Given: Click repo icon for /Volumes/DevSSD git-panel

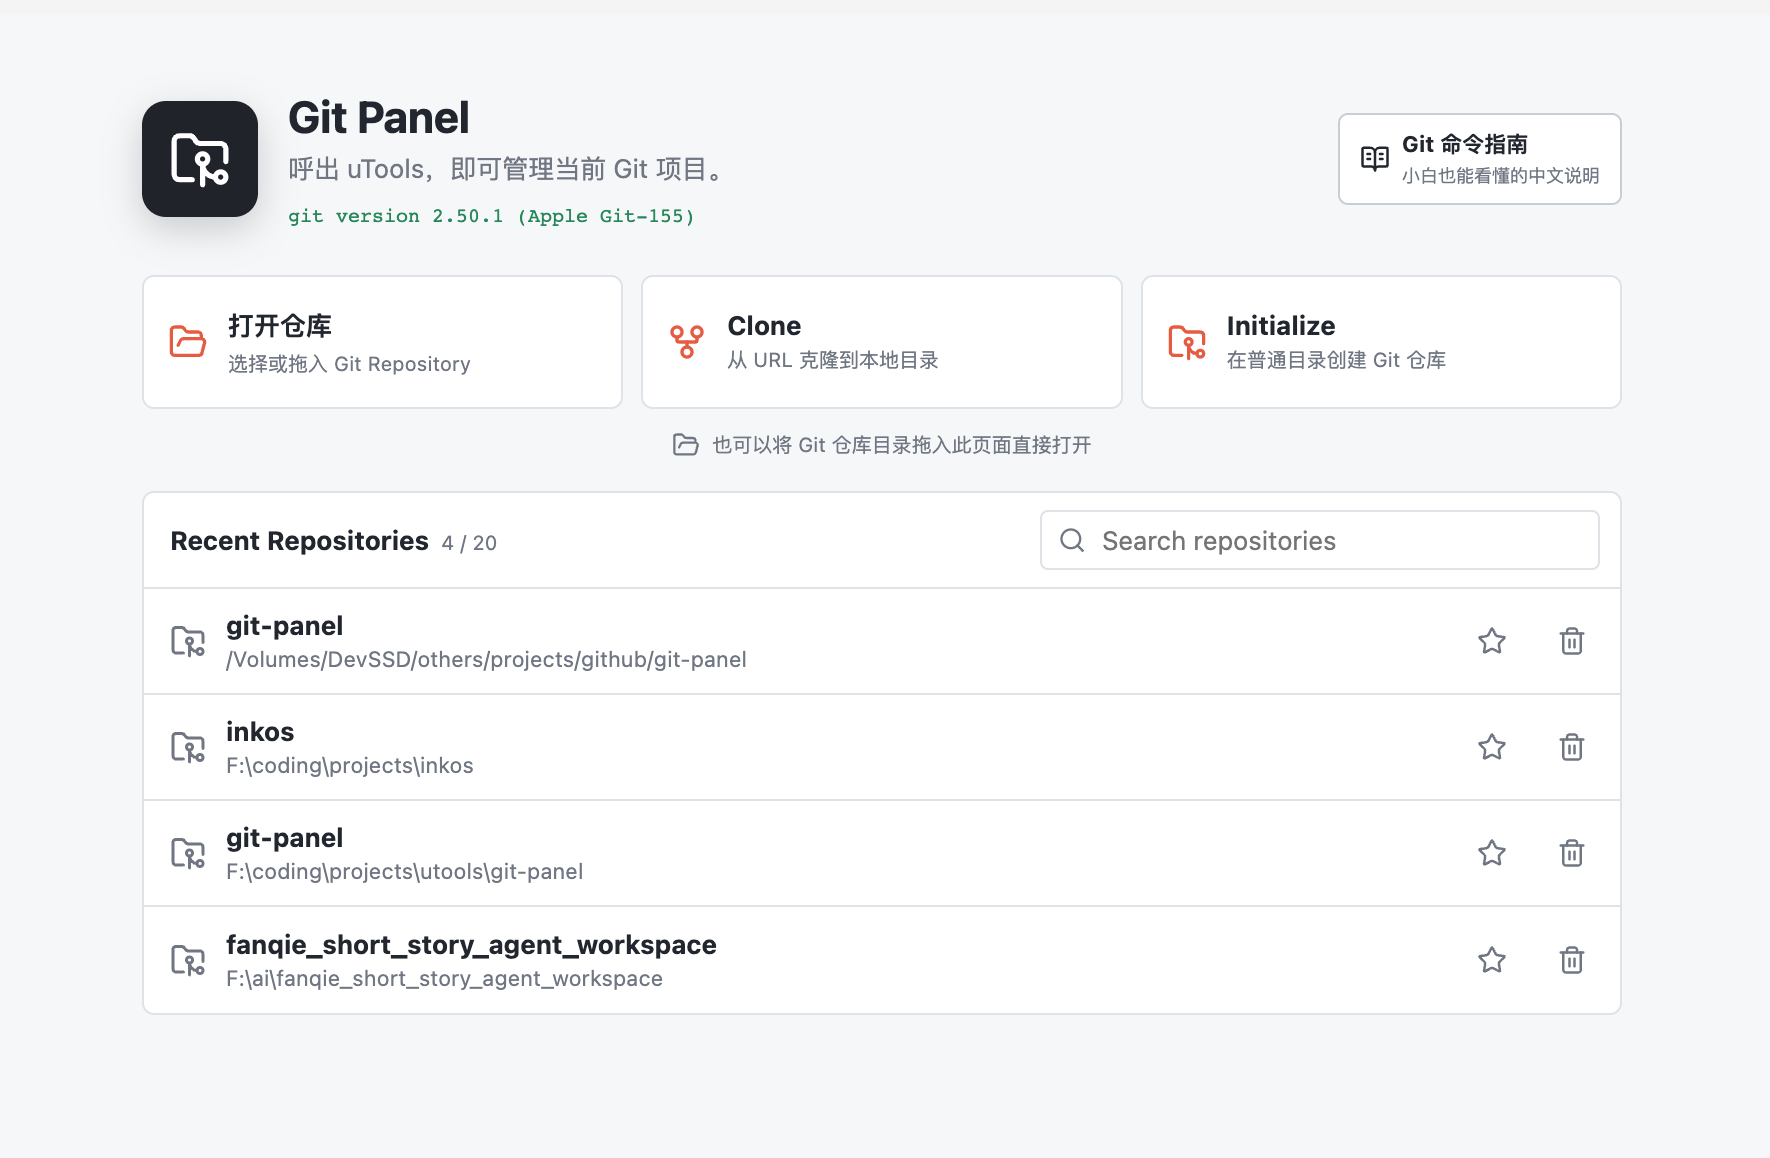Looking at the screenshot, I should tap(188, 642).
